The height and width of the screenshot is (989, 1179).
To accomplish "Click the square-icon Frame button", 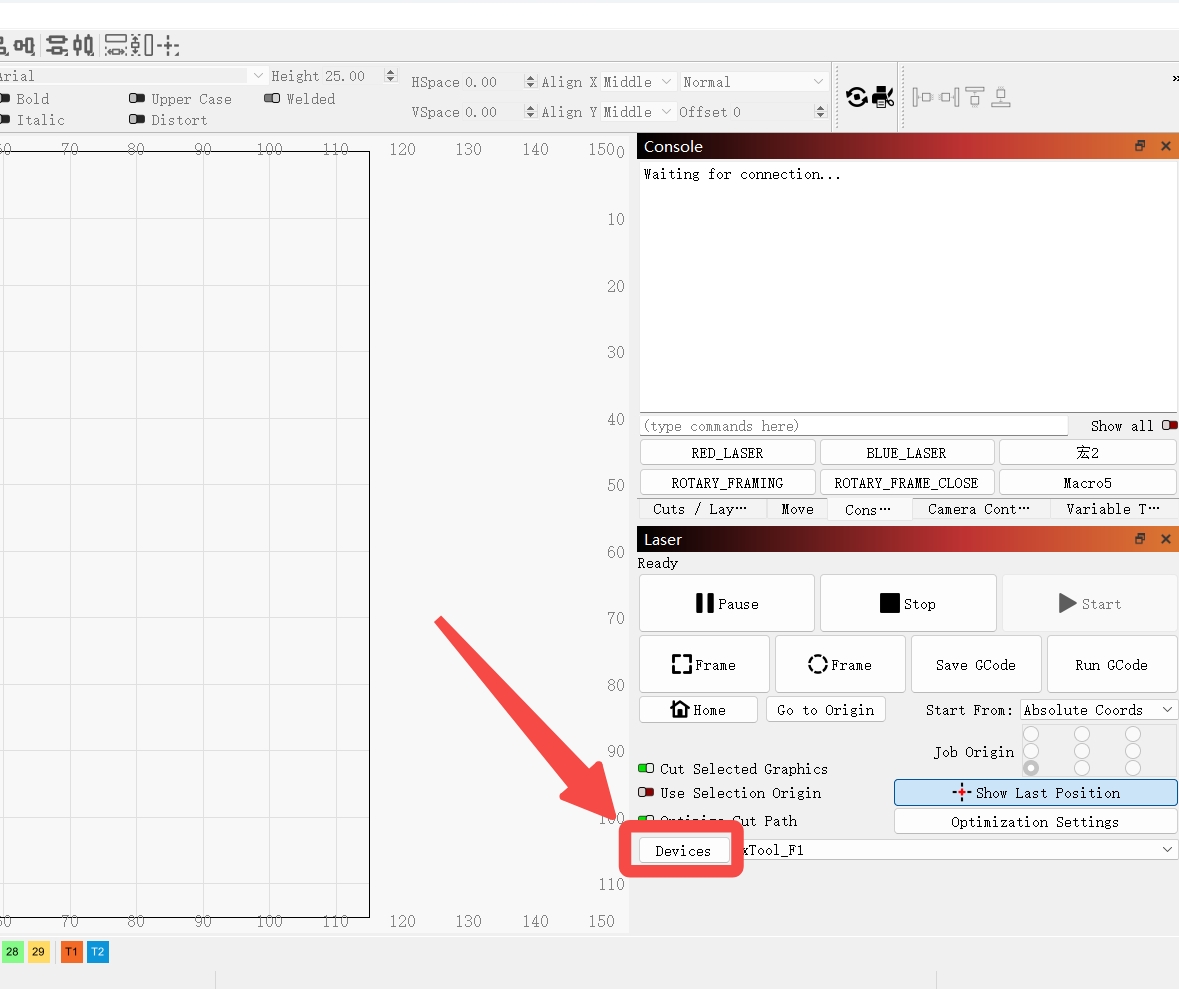I will [704, 664].
